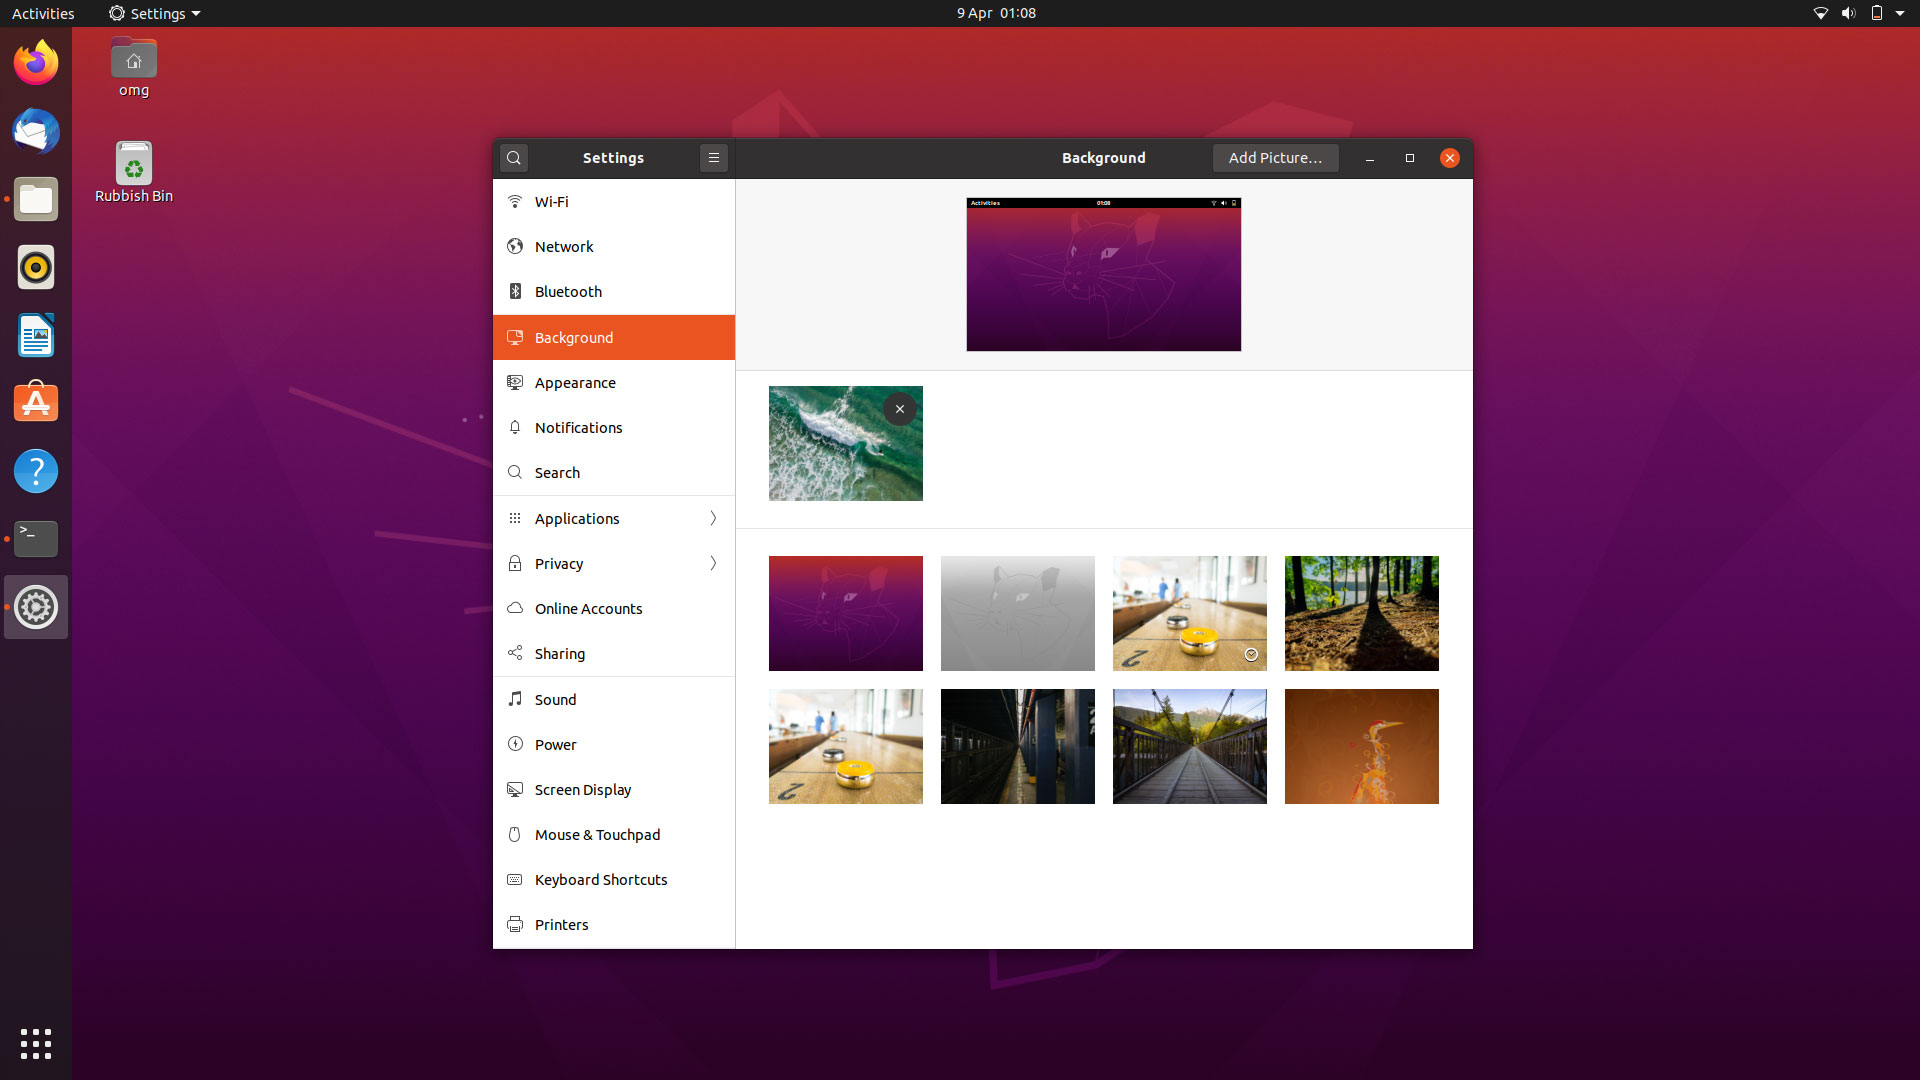Click the Add Picture... button

[x=1275, y=158]
